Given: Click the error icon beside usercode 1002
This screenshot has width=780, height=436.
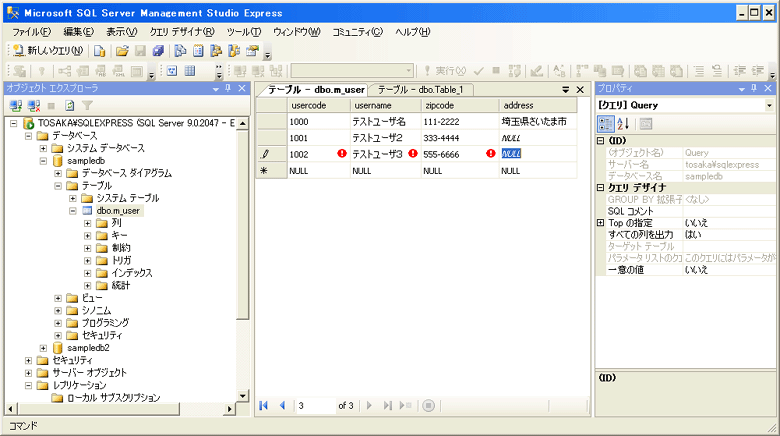Looking at the screenshot, I should pos(342,153).
